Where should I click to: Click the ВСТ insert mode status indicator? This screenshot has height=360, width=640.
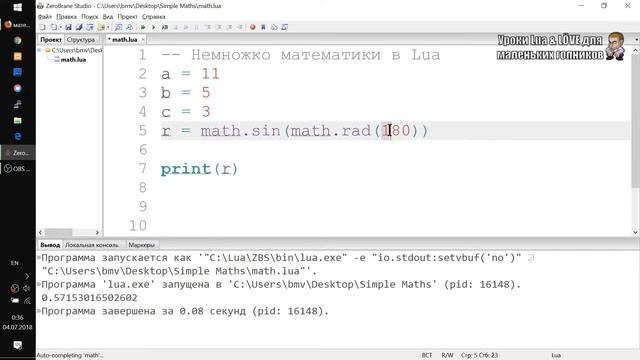click(427, 356)
